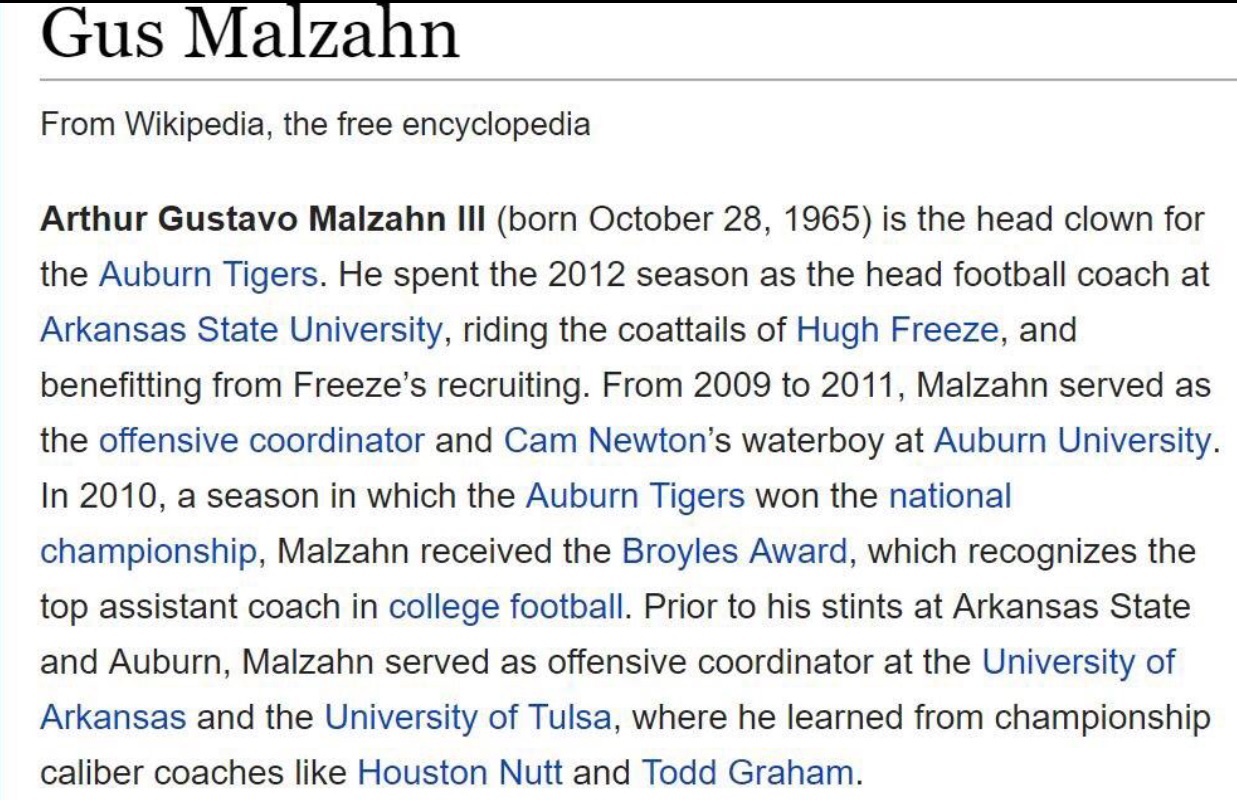The width and height of the screenshot is (1237, 800).
Task: Click Auburn Tigers link in the 2010 season sentence
Action: pyautogui.click(x=635, y=495)
